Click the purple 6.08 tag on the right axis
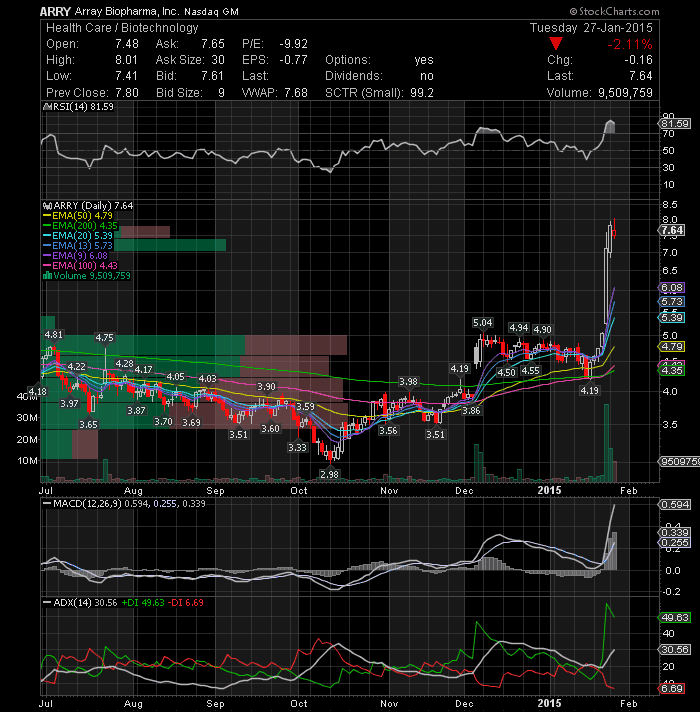Viewport: 700px width, 712px height. click(672, 287)
